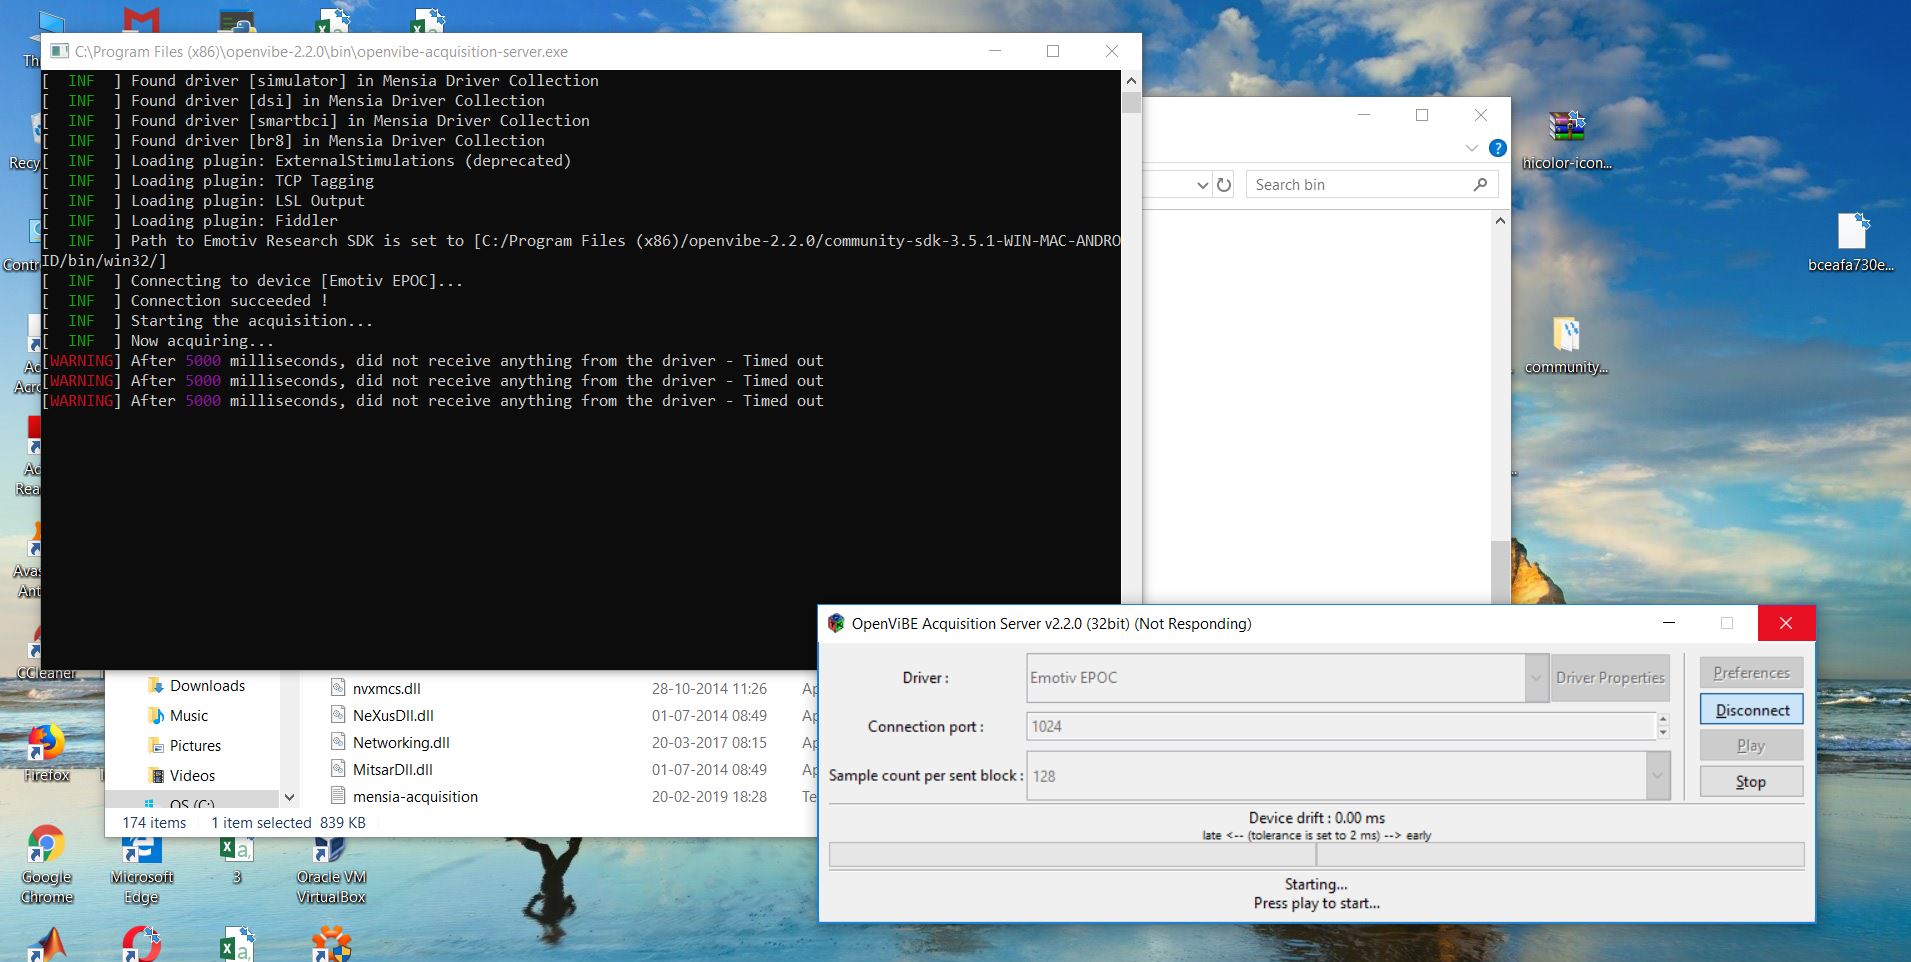Click the 'Loading plugin: LSL Output' line
This screenshot has width=1911, height=962.
[x=247, y=200]
